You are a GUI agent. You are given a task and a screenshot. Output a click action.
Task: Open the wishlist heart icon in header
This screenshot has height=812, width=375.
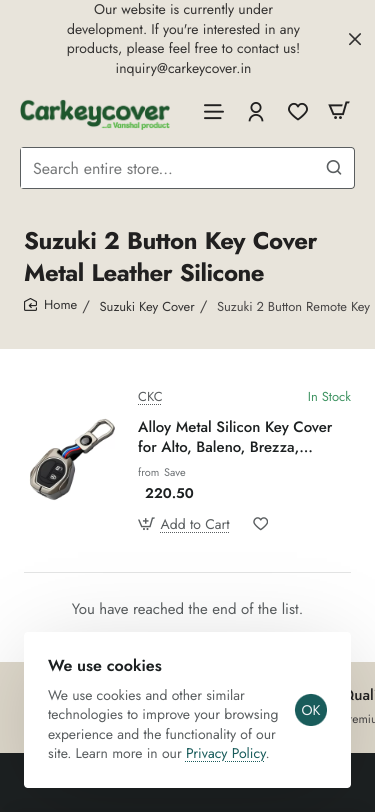coord(298,112)
